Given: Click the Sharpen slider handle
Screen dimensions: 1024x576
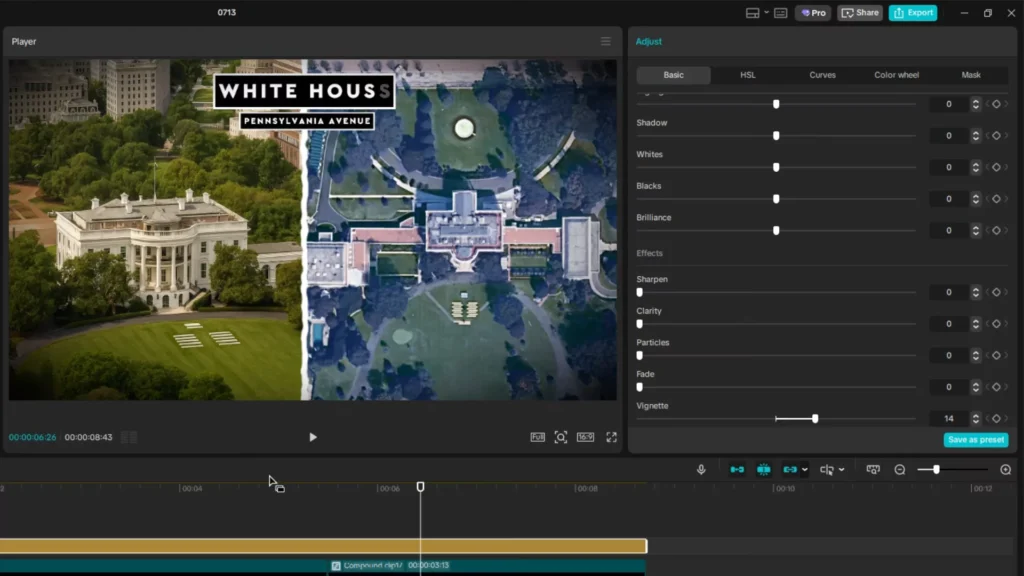Looking at the screenshot, I should pyautogui.click(x=639, y=293).
